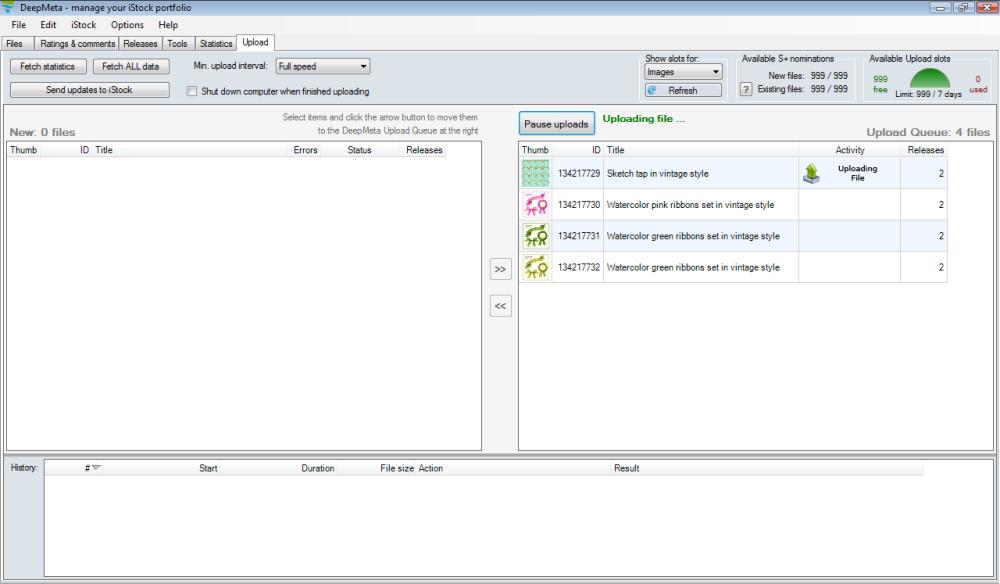Minimize the DeepMeta window

[940, 8]
